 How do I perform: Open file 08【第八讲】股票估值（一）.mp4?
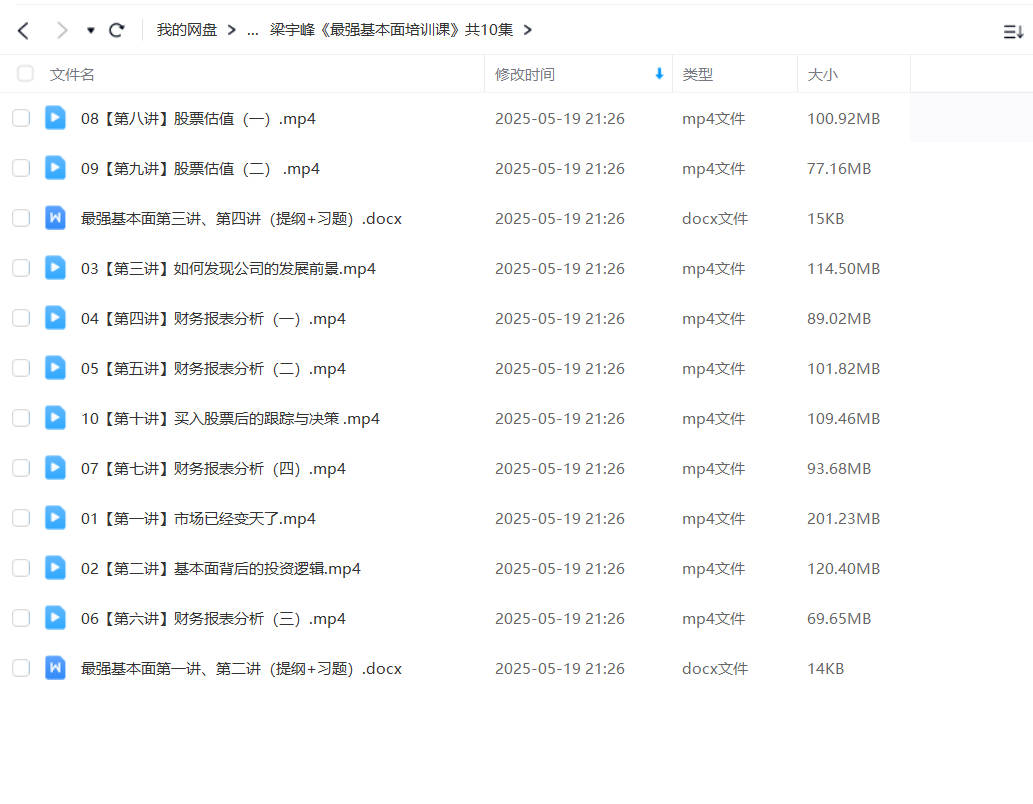198,119
